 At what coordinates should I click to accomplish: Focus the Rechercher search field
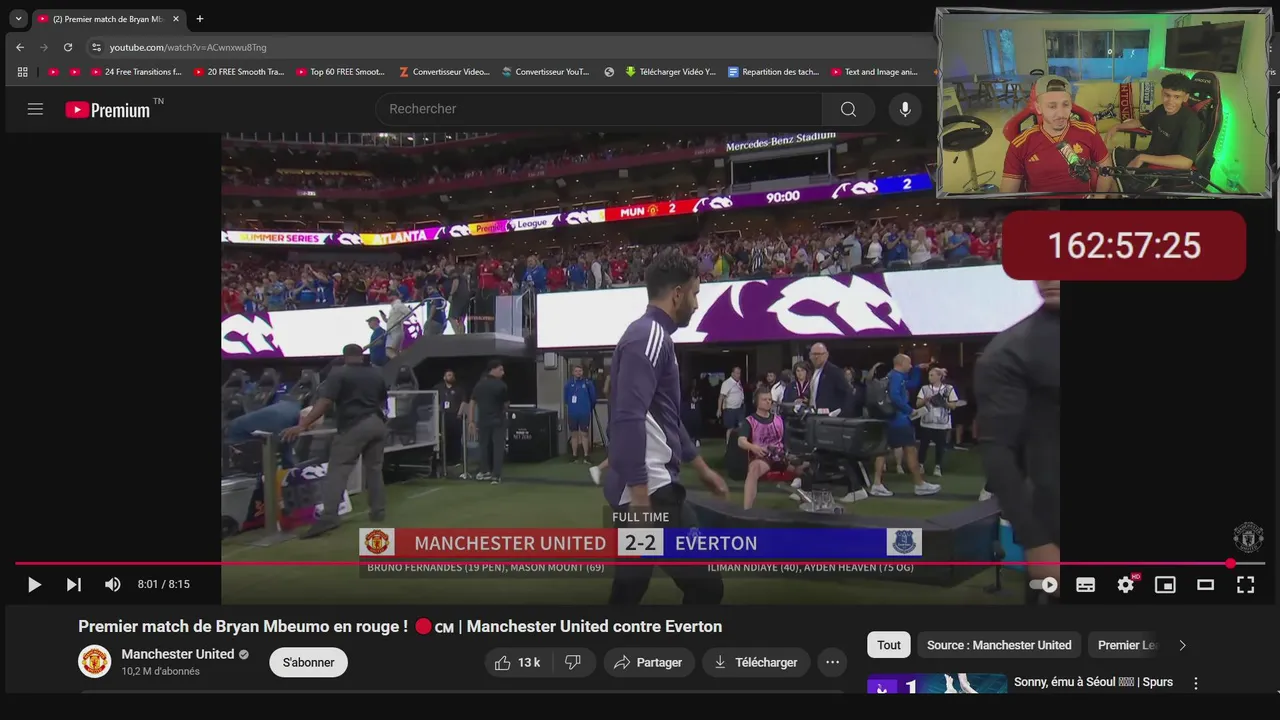click(598, 109)
